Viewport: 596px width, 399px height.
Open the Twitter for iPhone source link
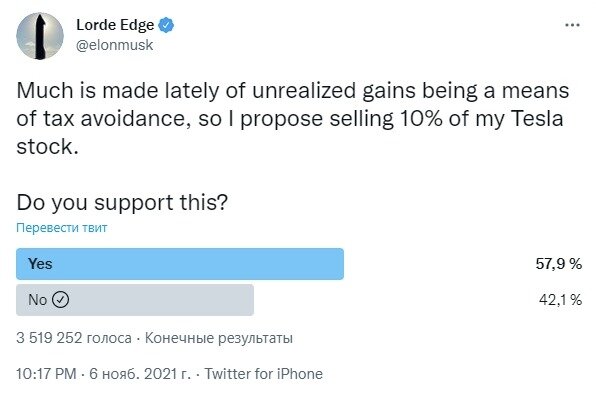[264, 374]
